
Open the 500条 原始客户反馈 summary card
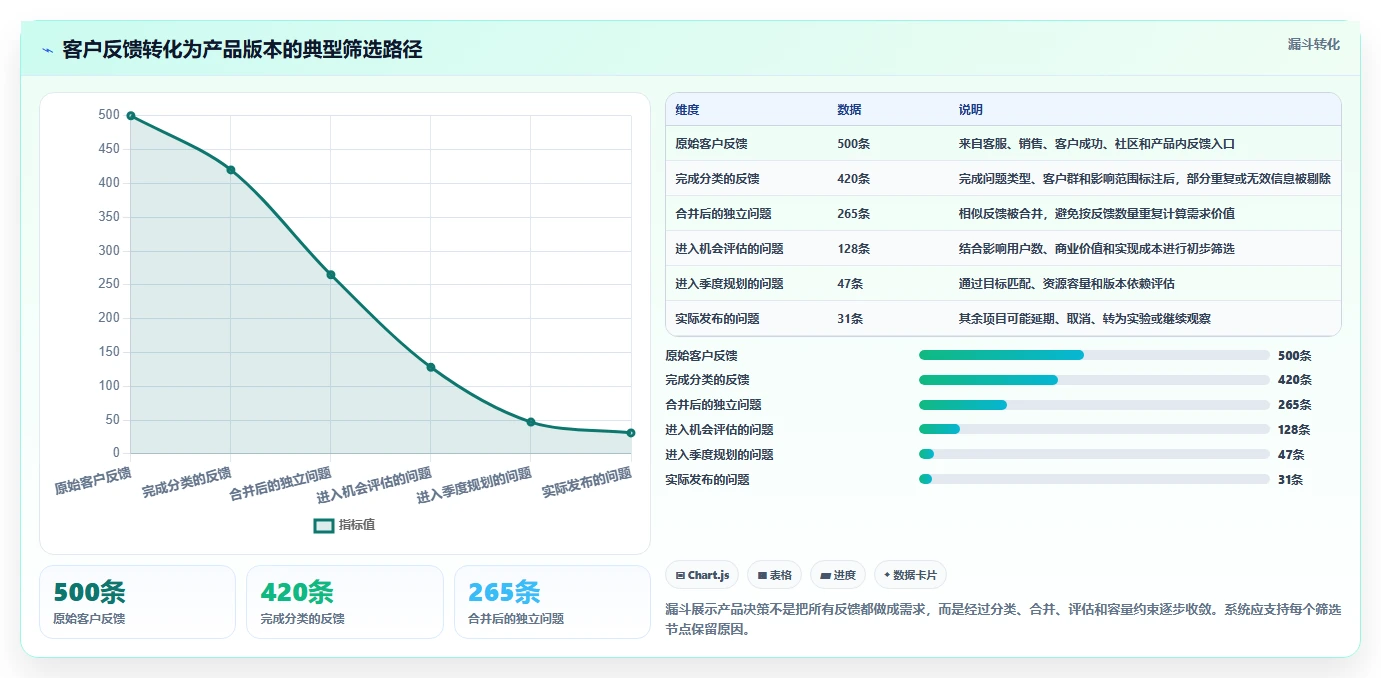(137, 602)
